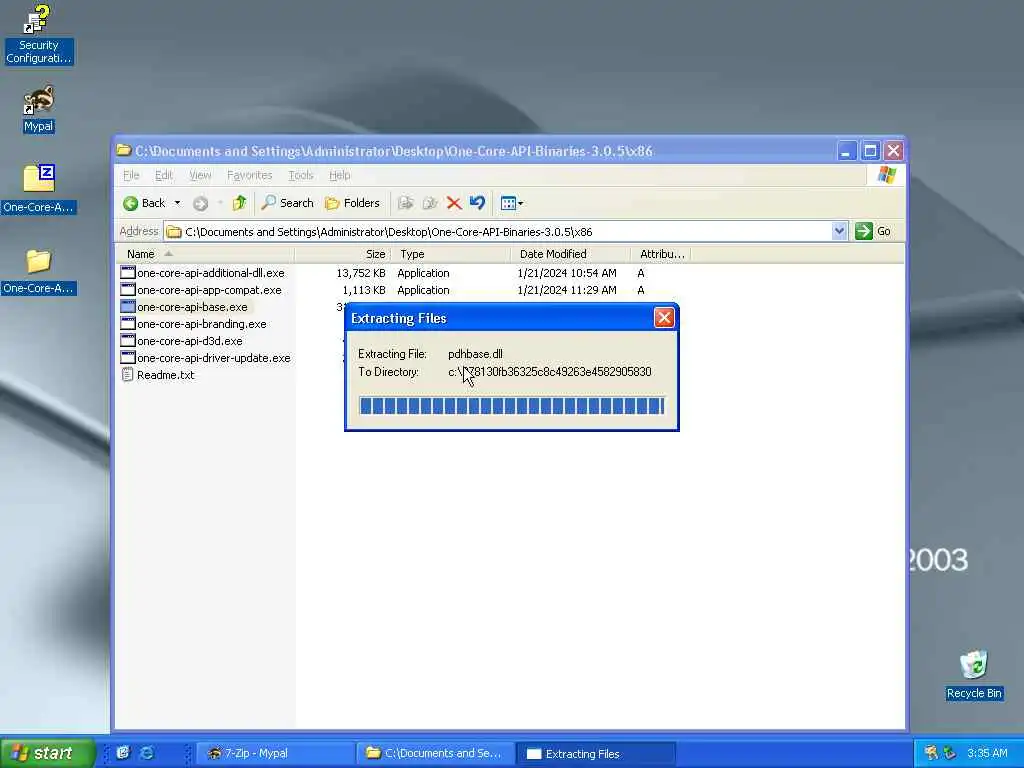The image size is (1024, 768).
Task: Switch to C:\Documents and Se... taskbar button
Action: tap(434, 753)
